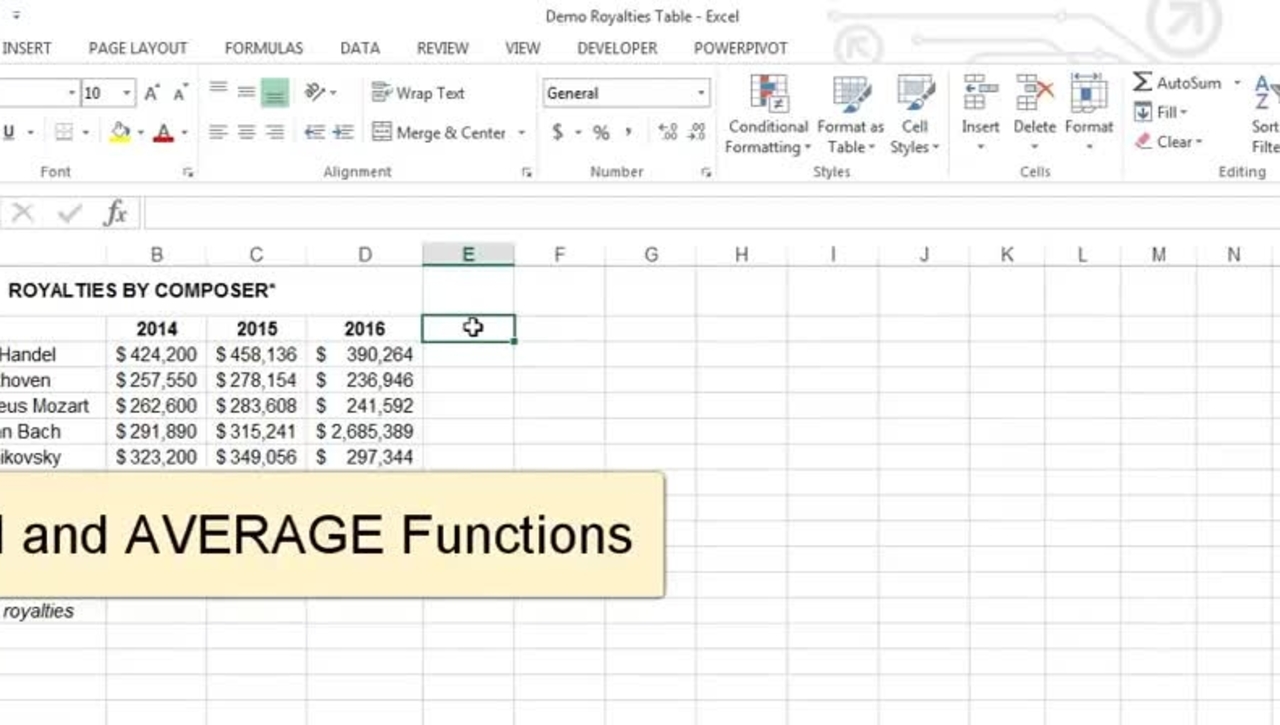Screen dimensions: 1280x725
Task: Switch to the FORMULAS tab
Action: [263, 48]
